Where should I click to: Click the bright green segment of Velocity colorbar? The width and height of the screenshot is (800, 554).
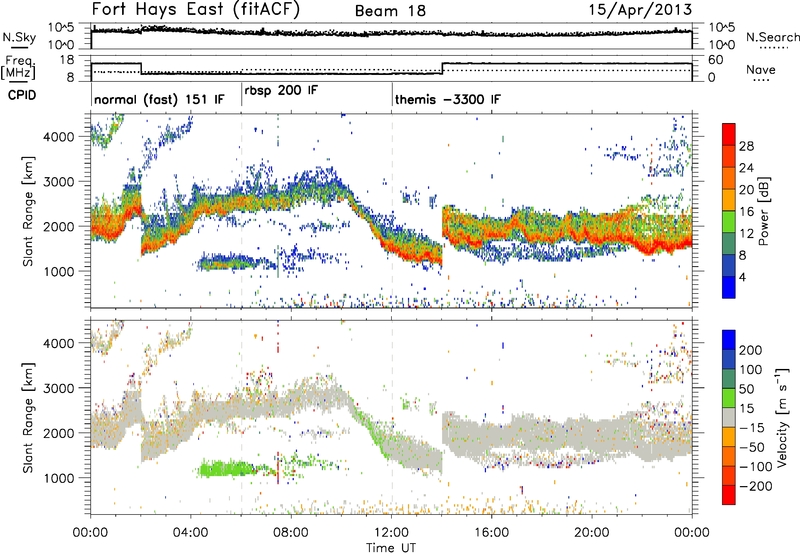[x=729, y=398]
